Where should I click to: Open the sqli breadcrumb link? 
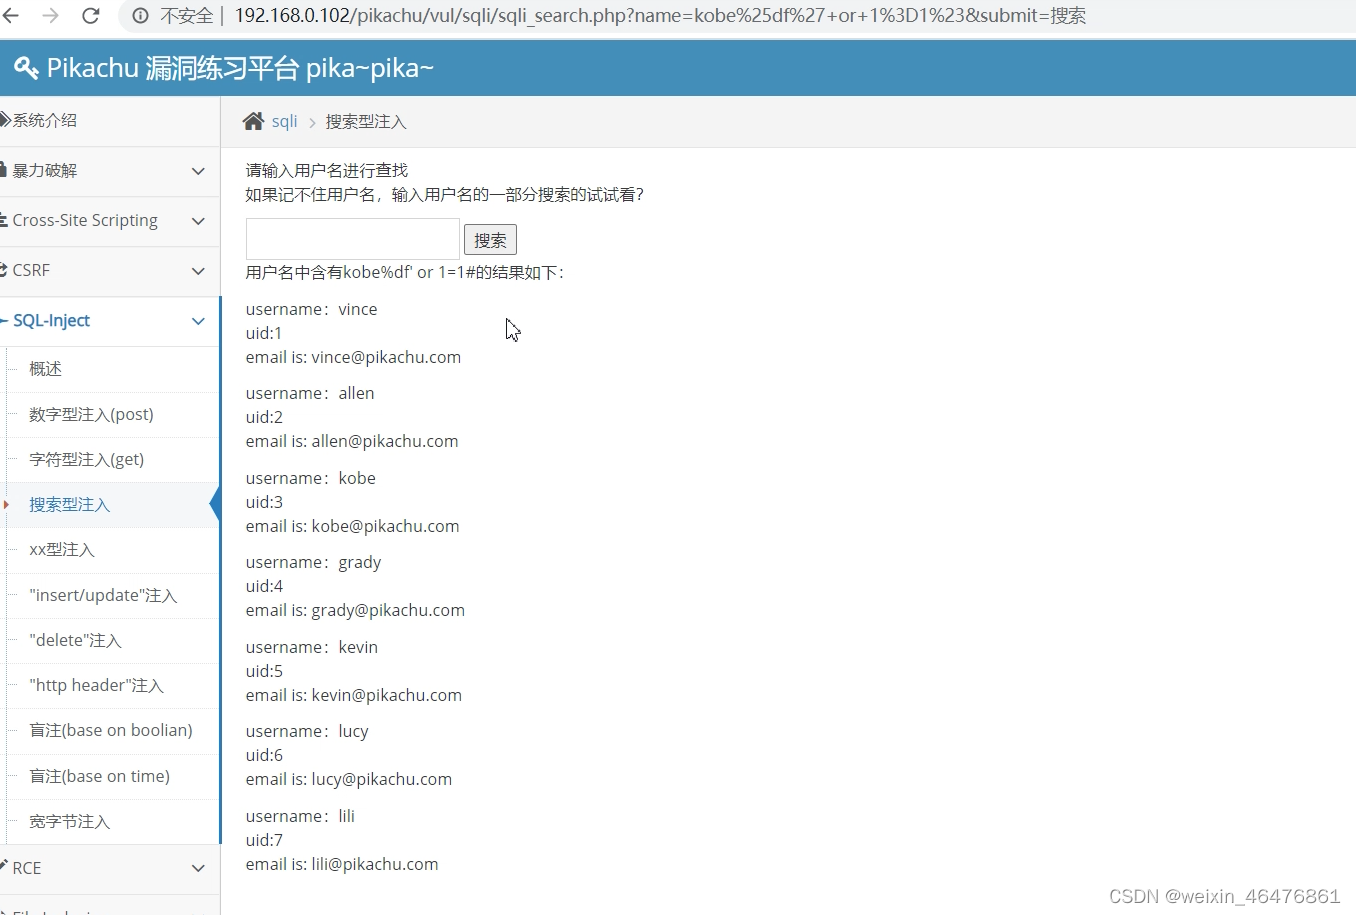click(x=284, y=121)
